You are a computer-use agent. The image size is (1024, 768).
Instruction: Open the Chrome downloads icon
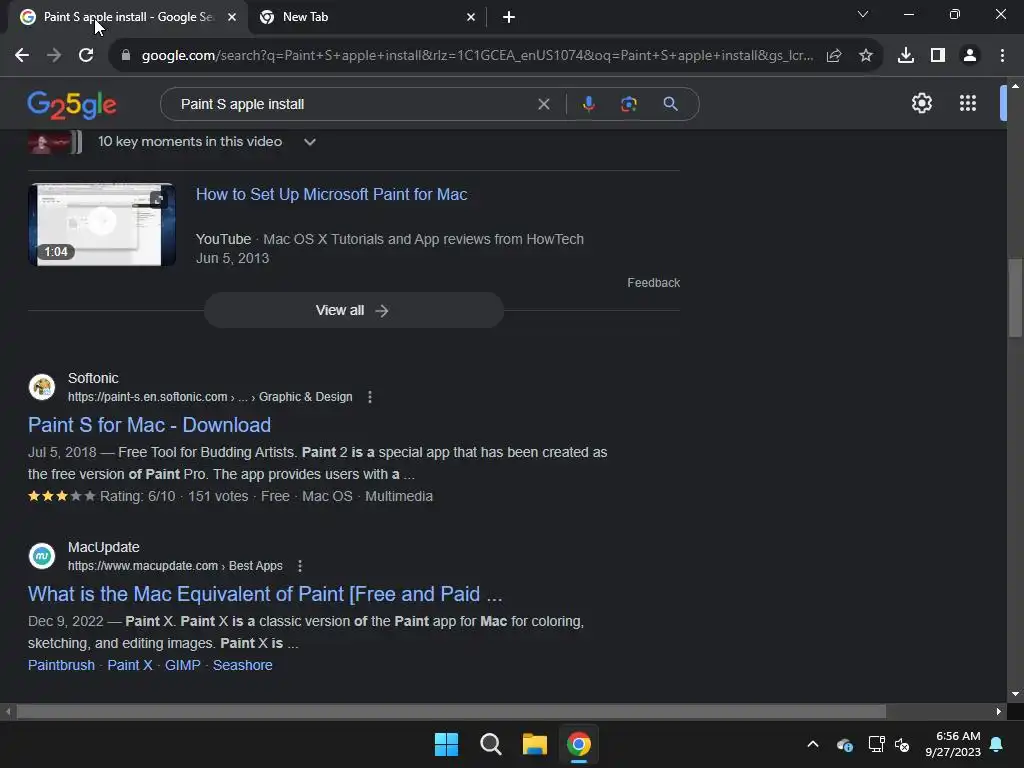906,56
